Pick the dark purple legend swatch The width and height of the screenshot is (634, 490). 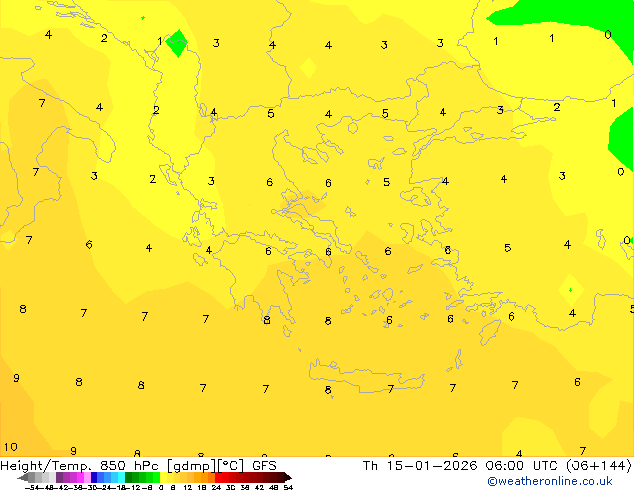(59, 477)
